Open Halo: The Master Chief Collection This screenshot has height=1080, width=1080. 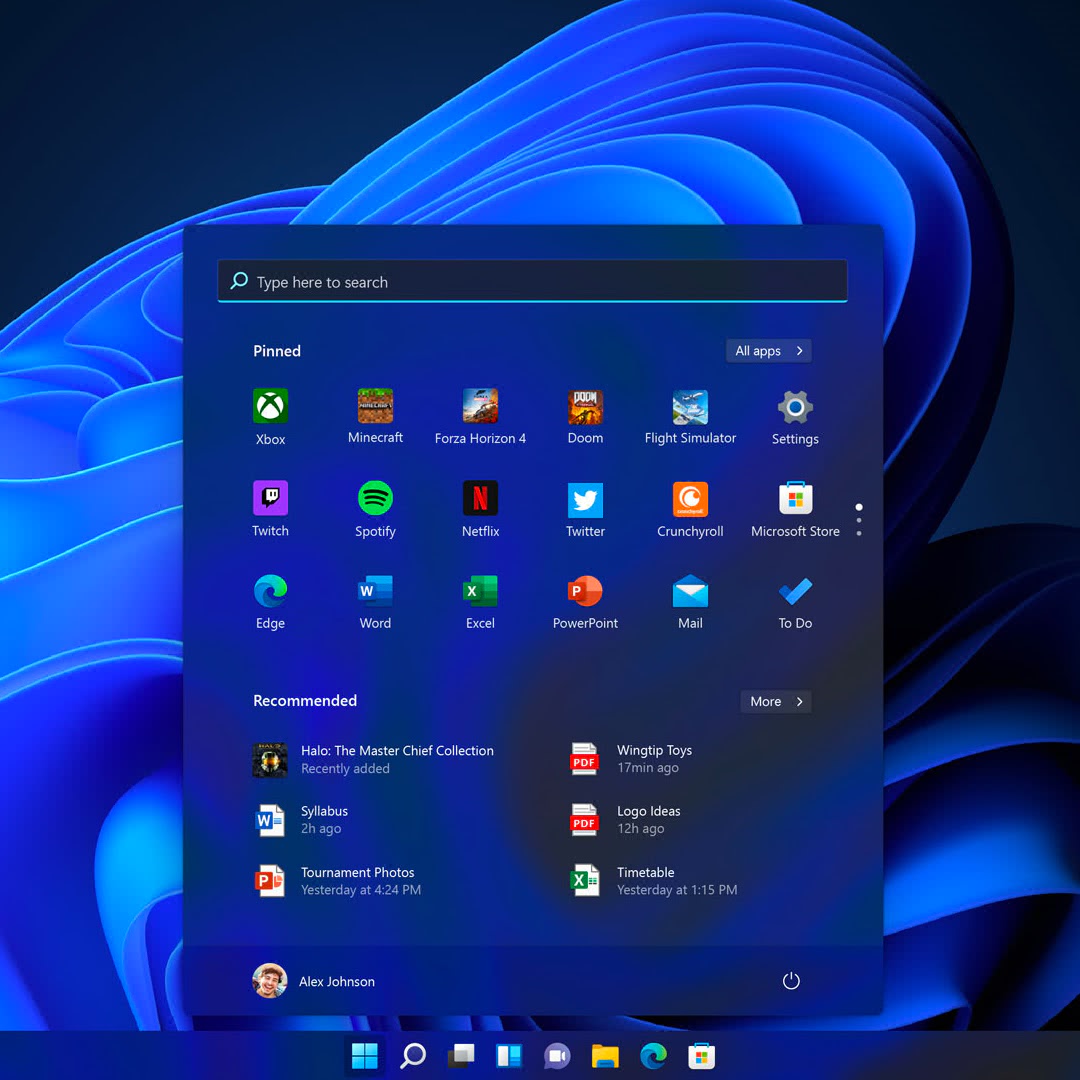[x=374, y=759]
